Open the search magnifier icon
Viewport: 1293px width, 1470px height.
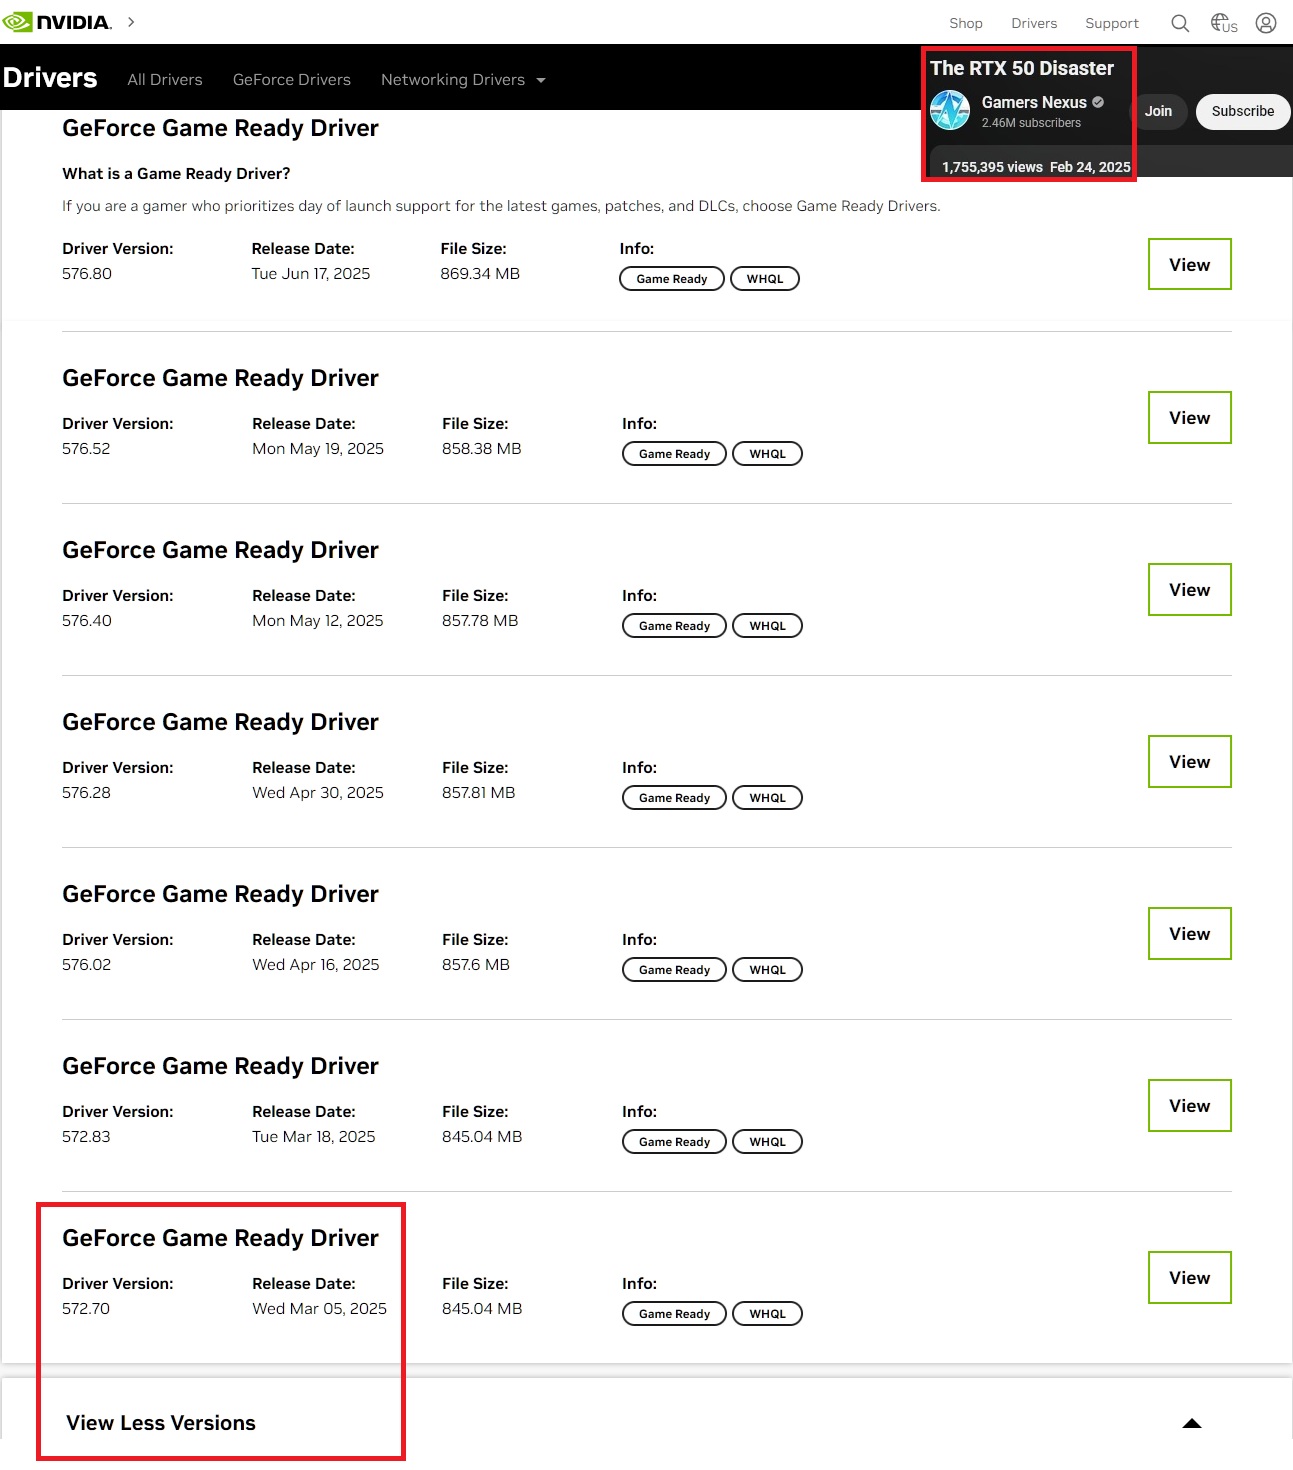point(1180,23)
